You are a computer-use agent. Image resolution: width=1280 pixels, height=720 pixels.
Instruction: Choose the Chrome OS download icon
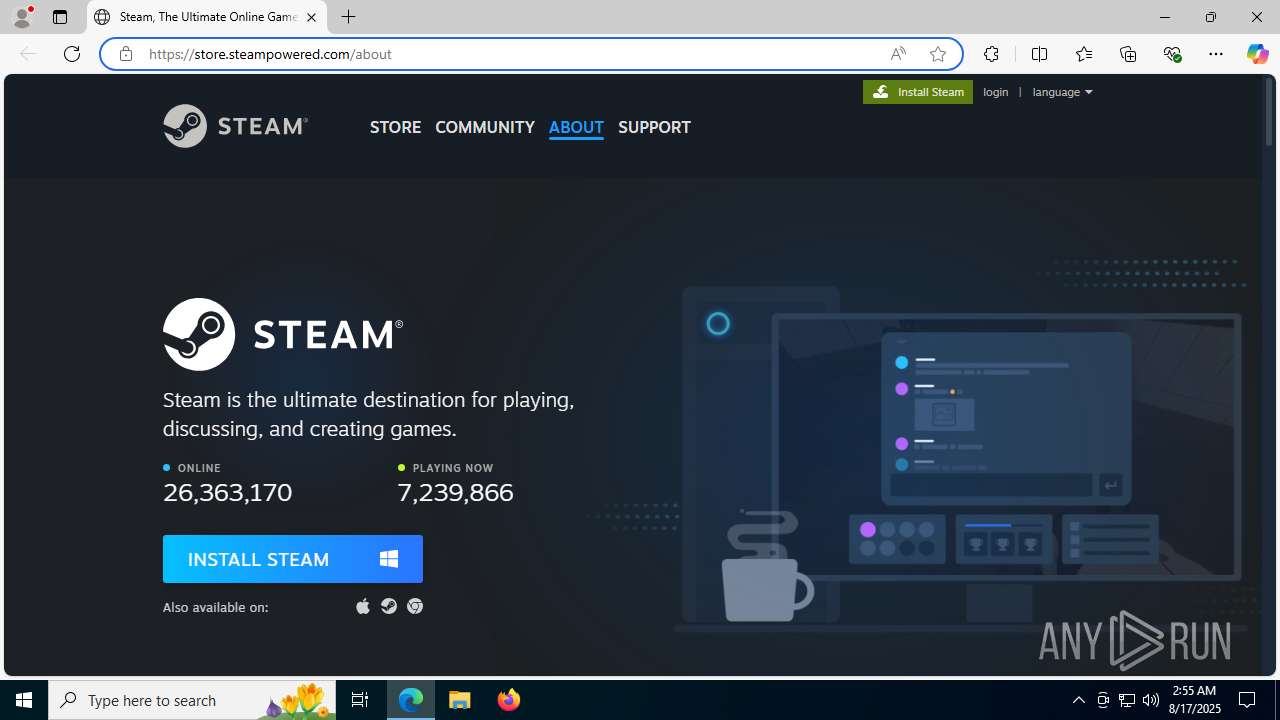415,606
